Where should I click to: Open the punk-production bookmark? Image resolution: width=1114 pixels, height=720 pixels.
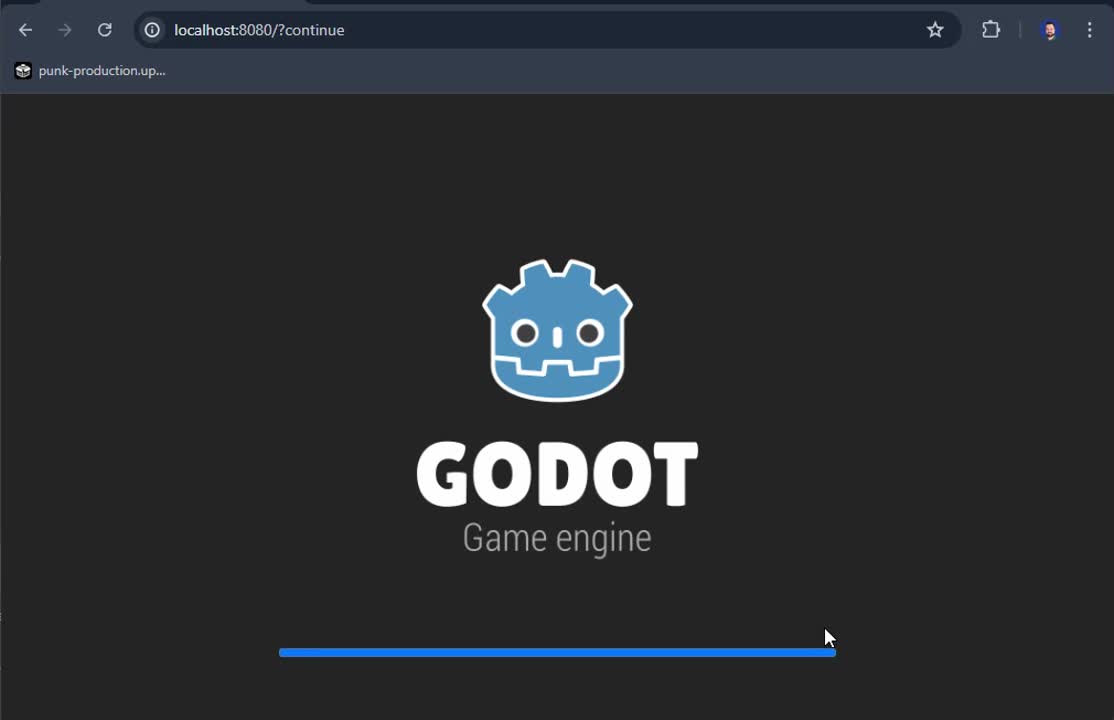pos(90,70)
